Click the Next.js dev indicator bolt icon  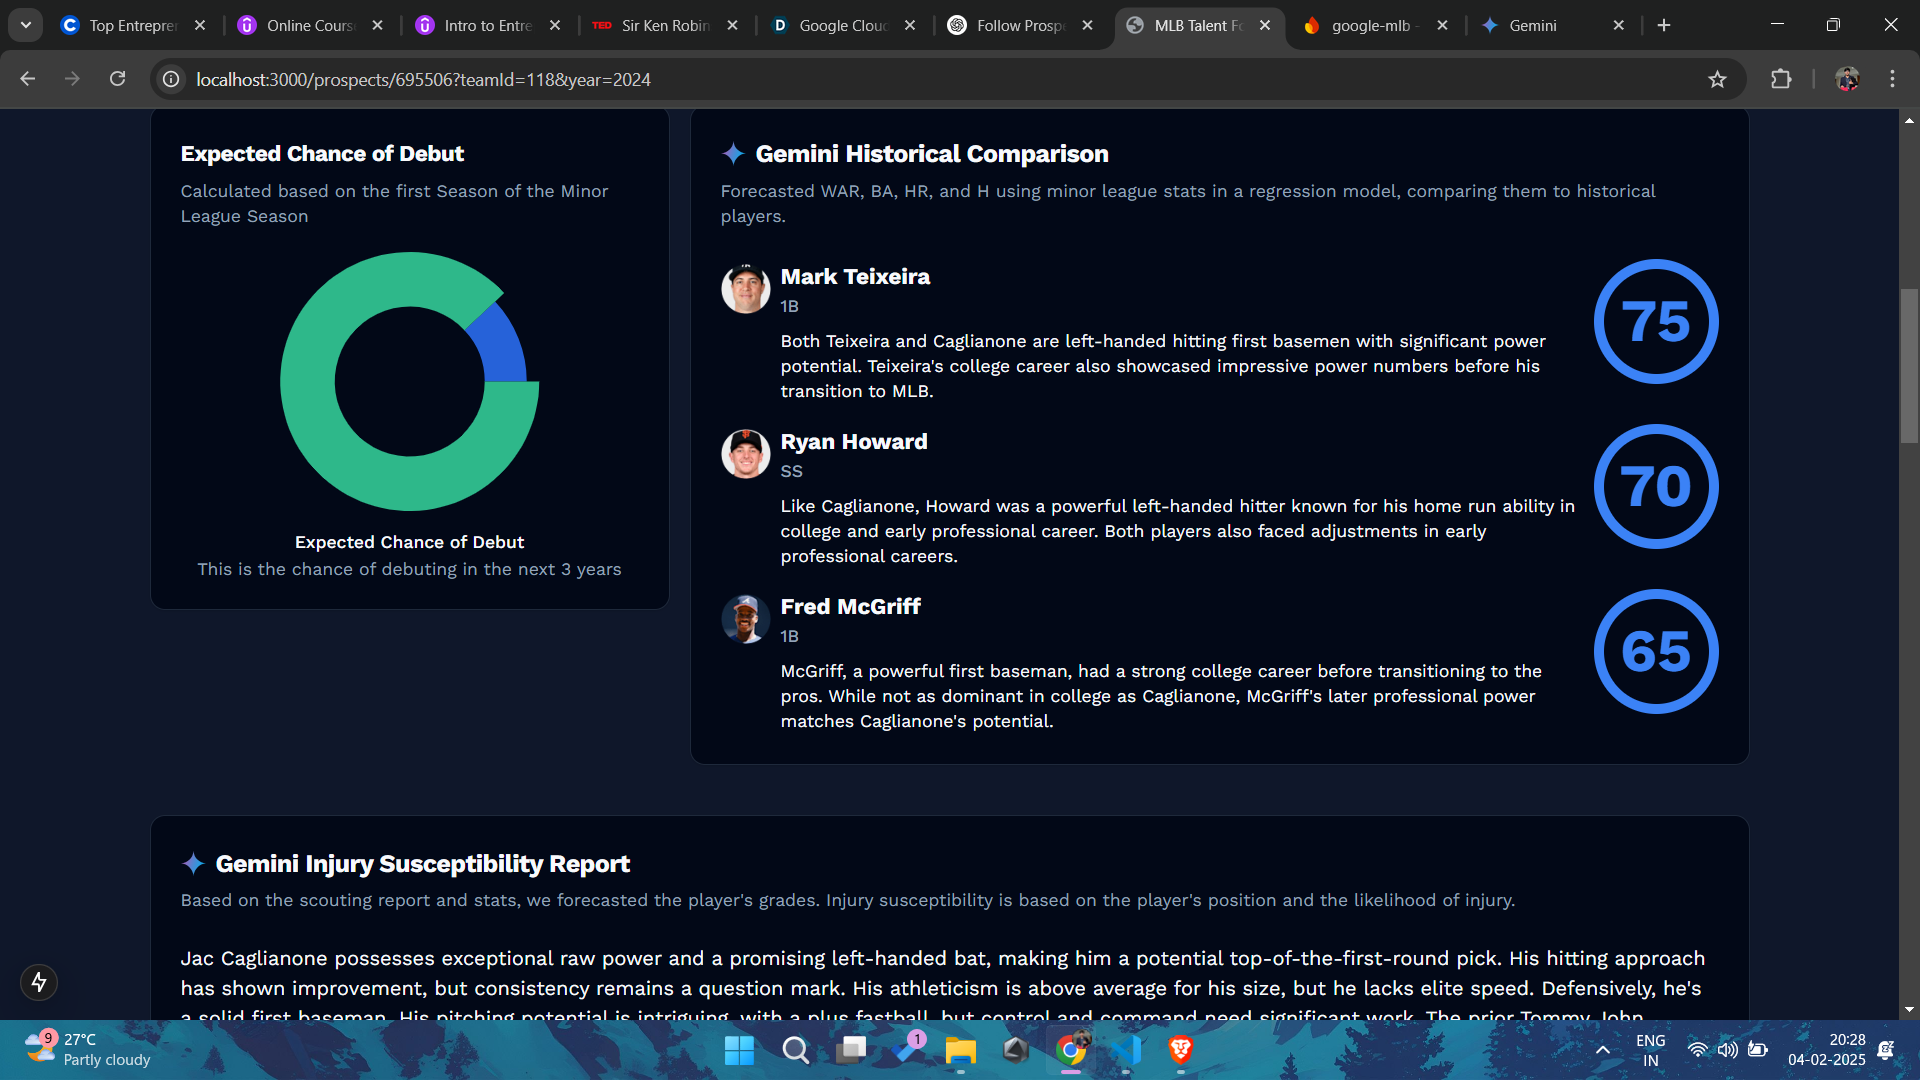point(39,982)
